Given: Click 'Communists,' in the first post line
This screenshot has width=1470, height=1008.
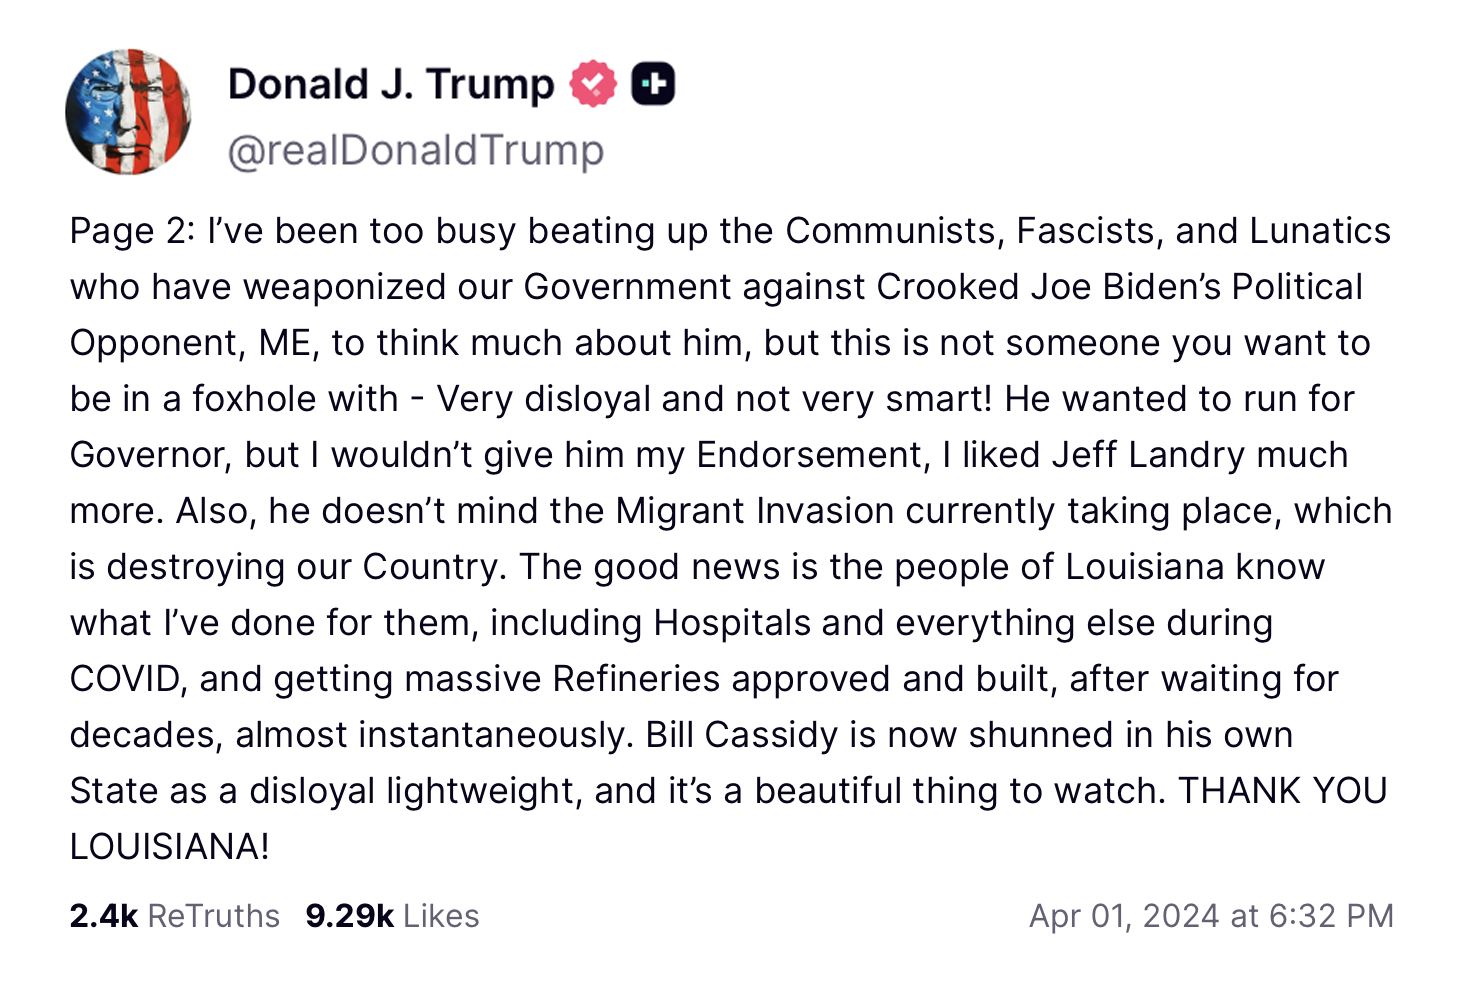Looking at the screenshot, I should coord(895,232).
